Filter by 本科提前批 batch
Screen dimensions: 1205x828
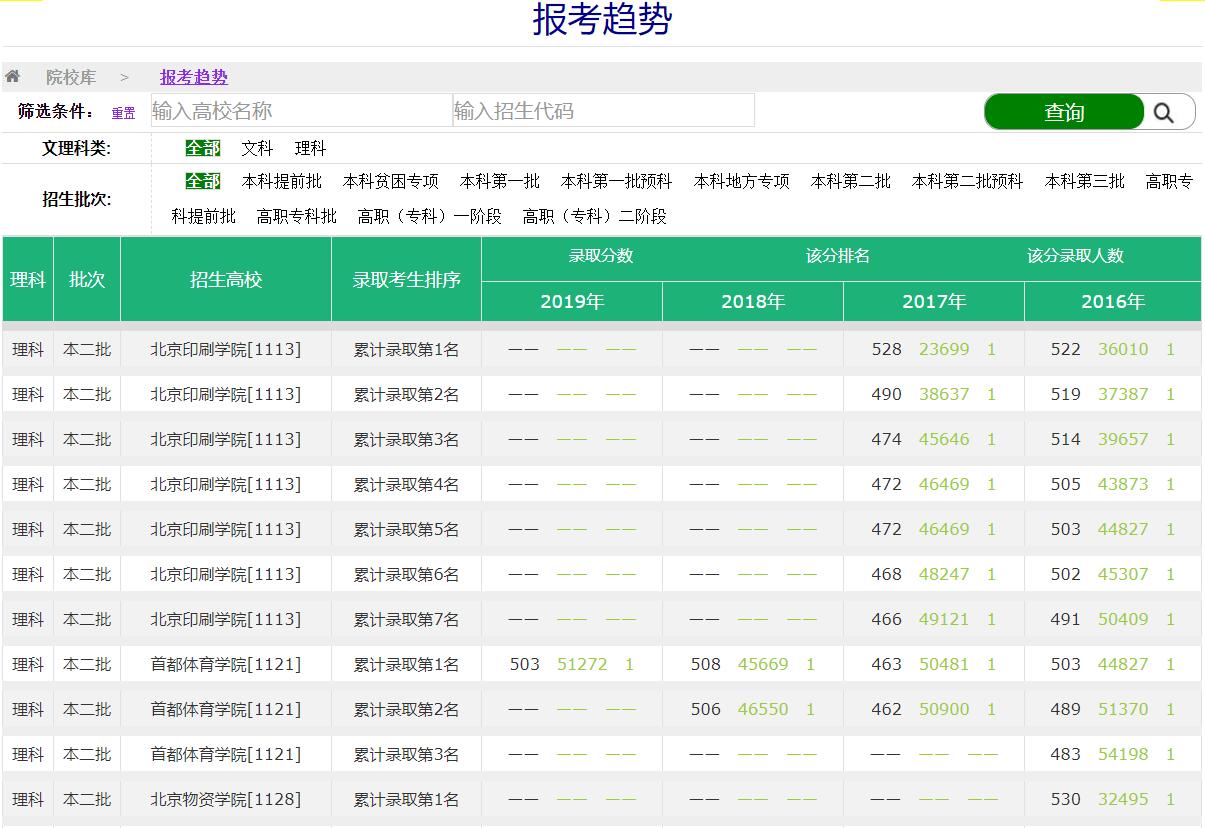pyautogui.click(x=282, y=181)
